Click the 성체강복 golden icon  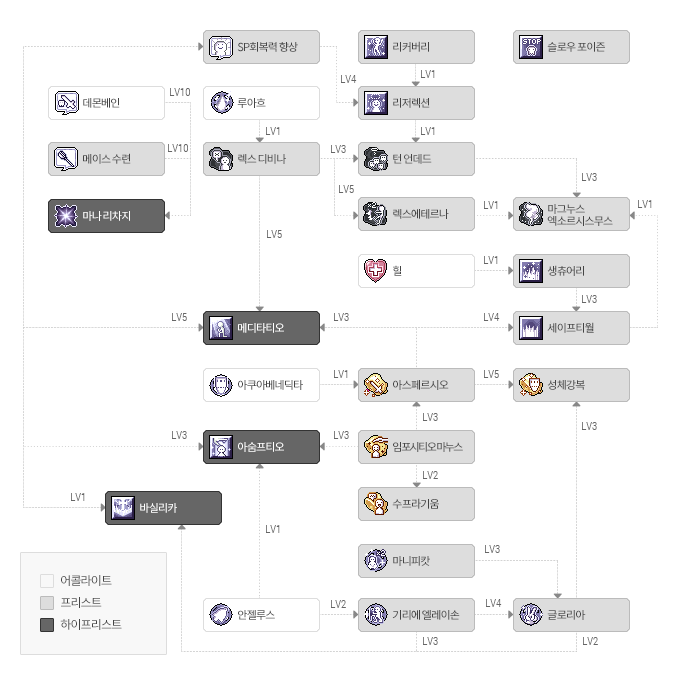[531, 385]
